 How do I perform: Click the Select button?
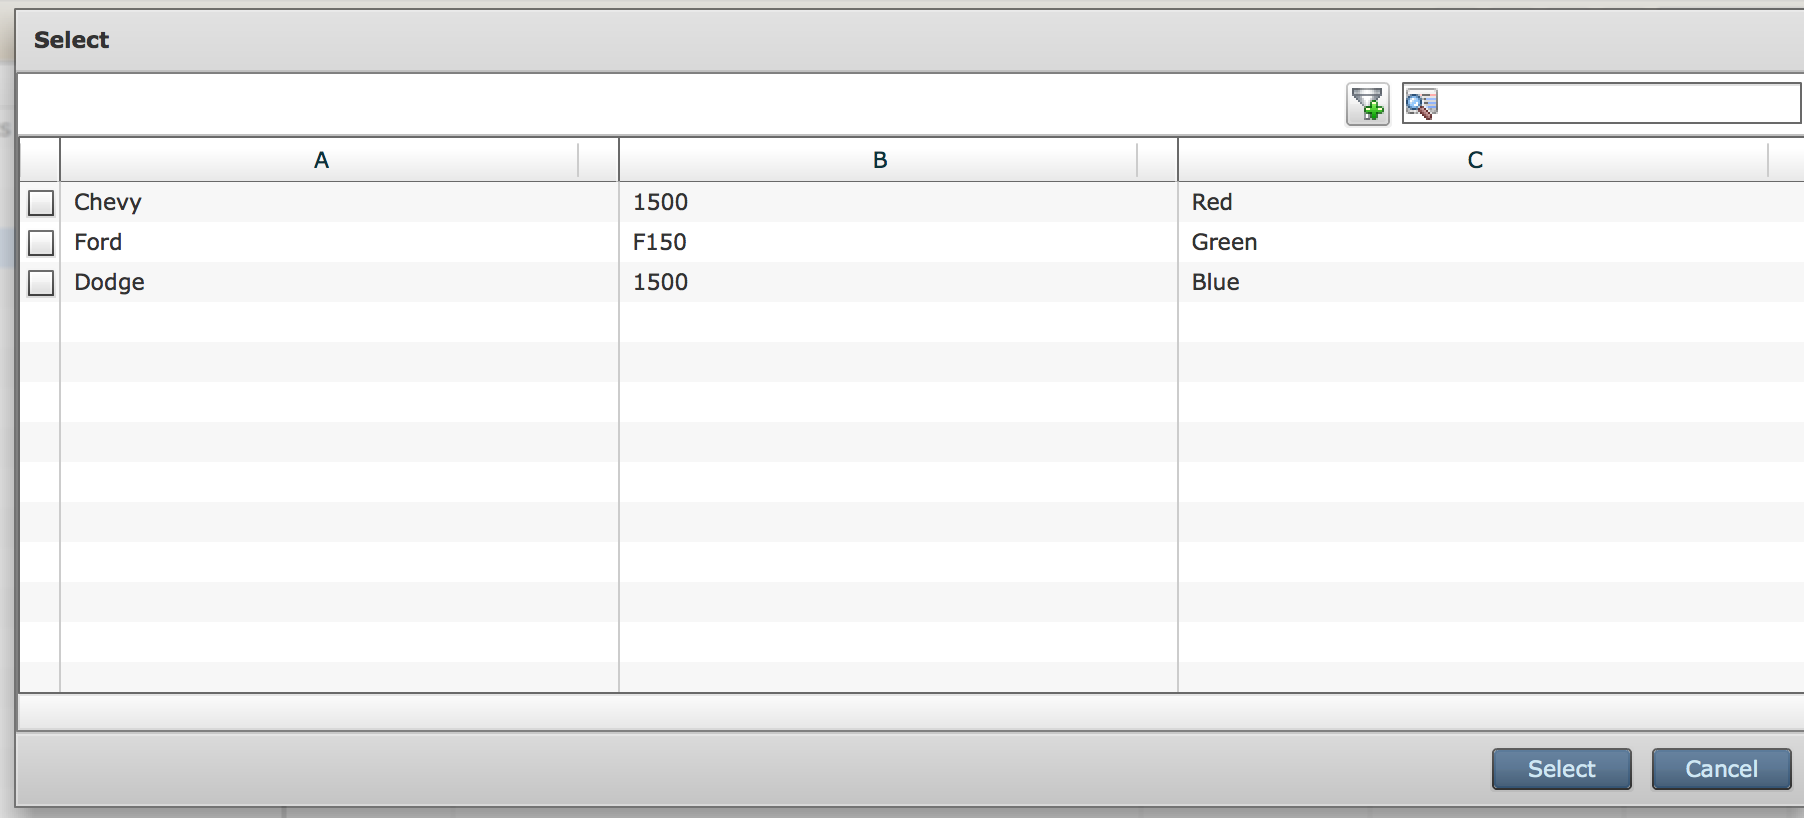[1561, 769]
